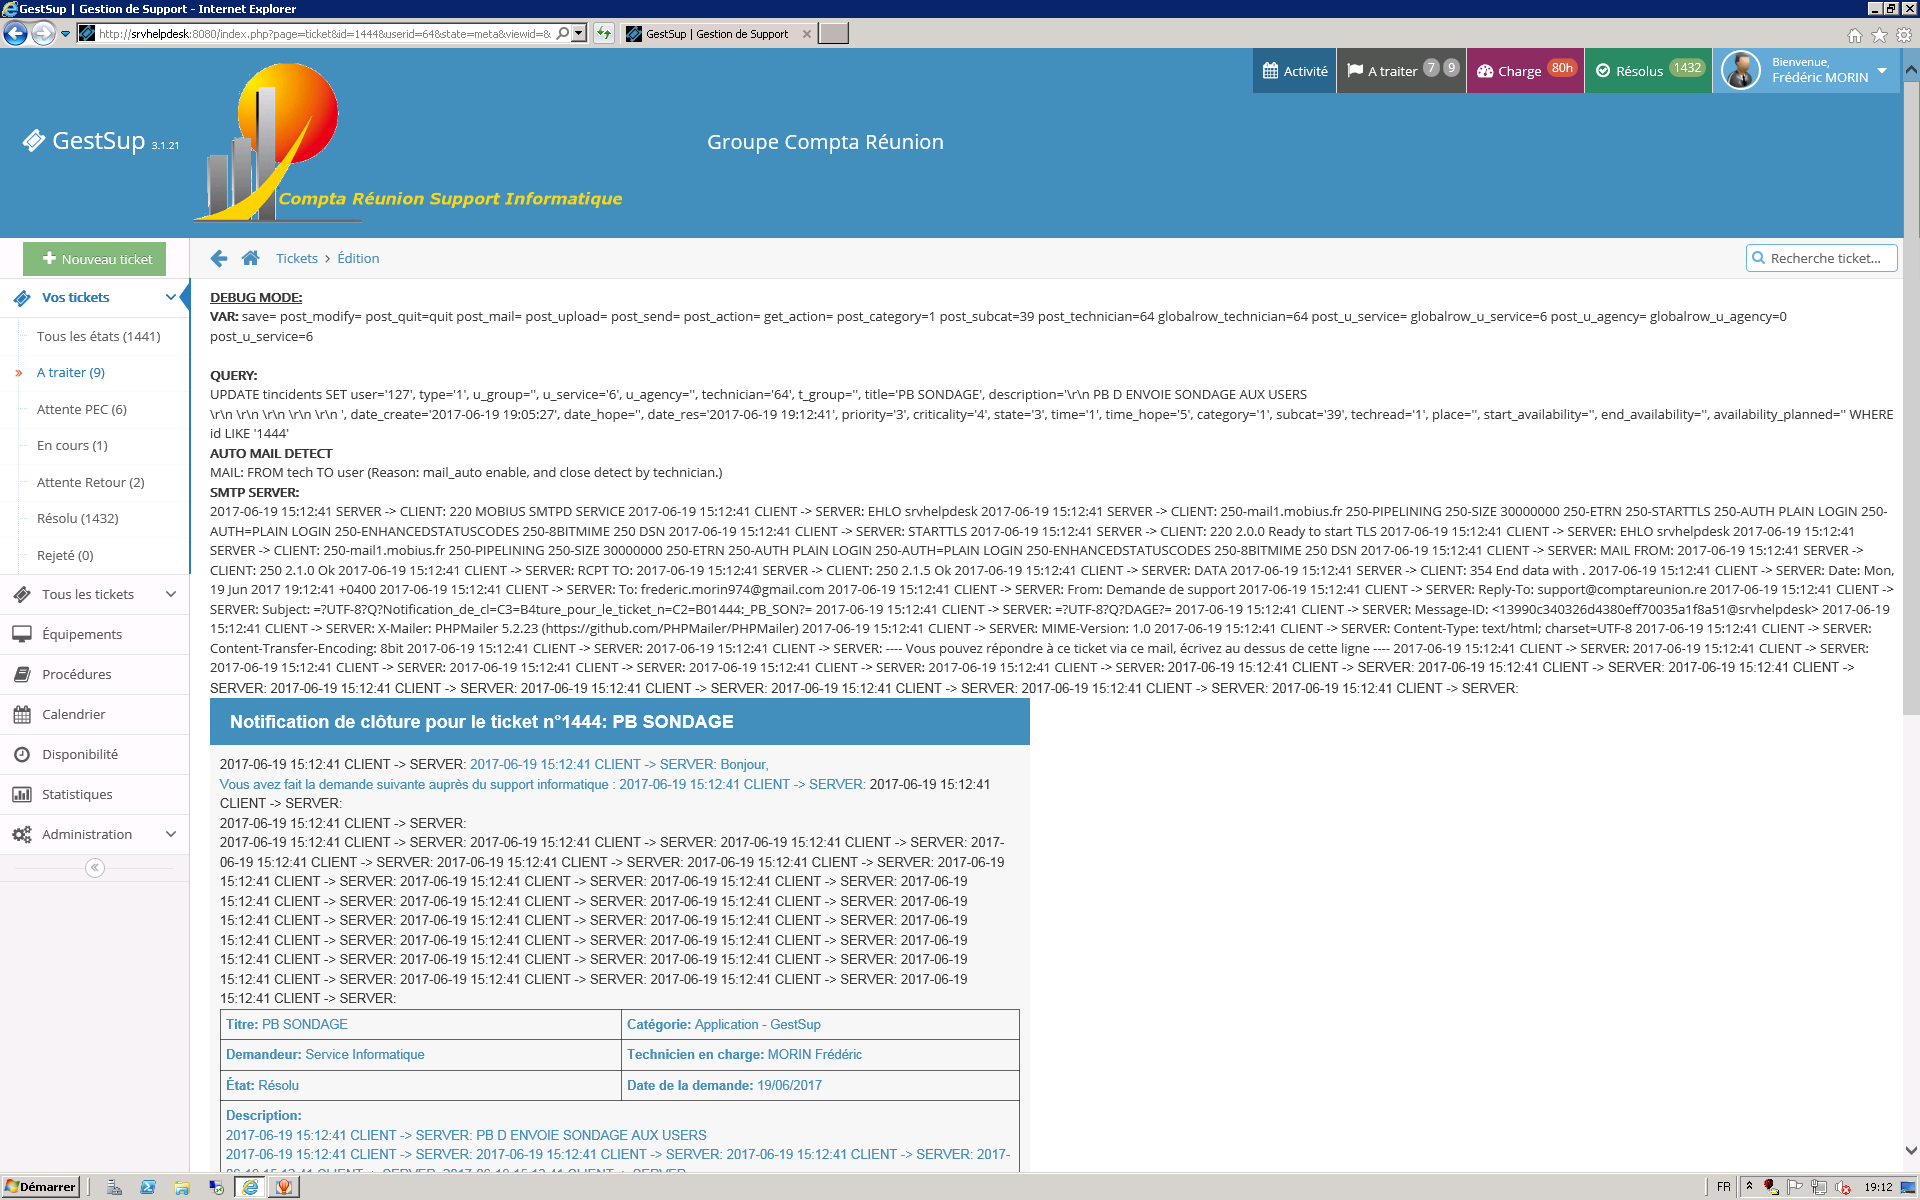1920x1200 pixels.
Task: Open a new blank browser tab
Action: [833, 34]
